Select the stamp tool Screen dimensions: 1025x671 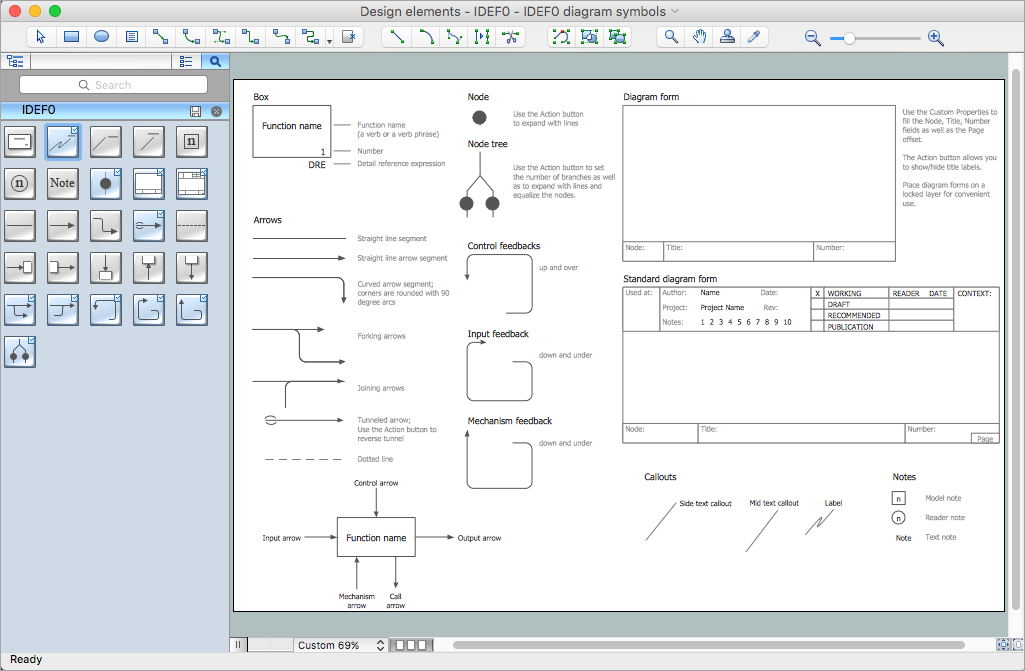pos(727,37)
